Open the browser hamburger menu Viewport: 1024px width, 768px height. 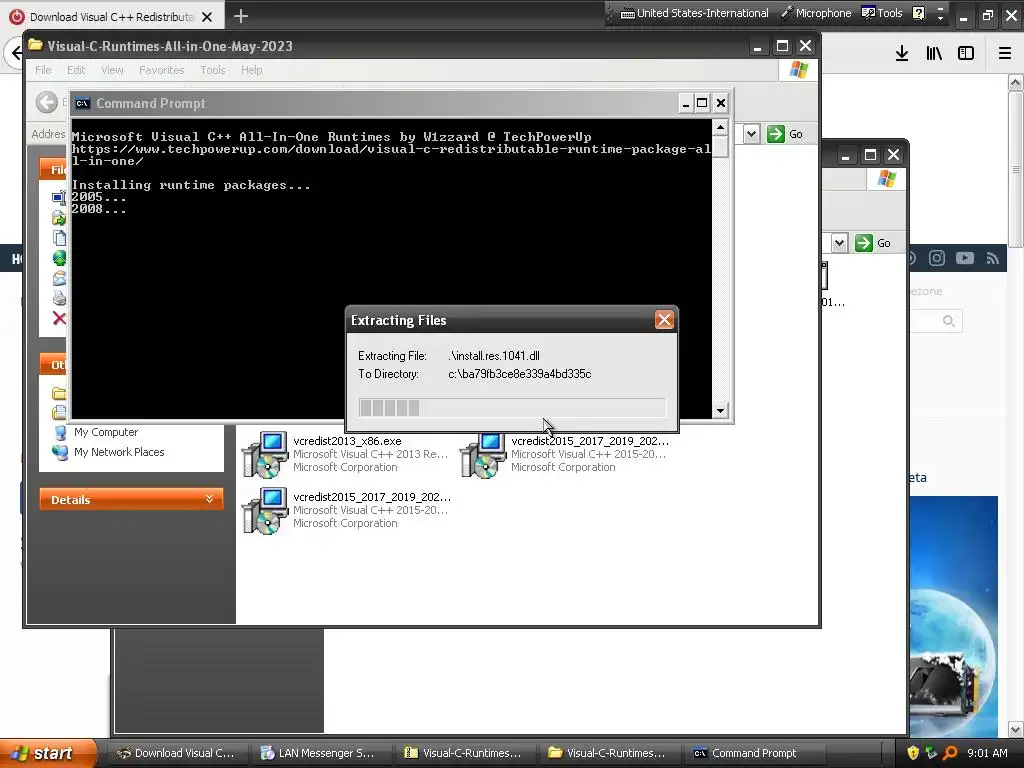(1004, 54)
